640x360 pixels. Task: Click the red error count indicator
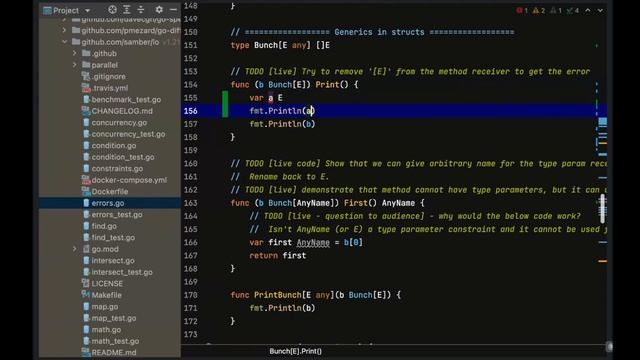[x=522, y=10]
